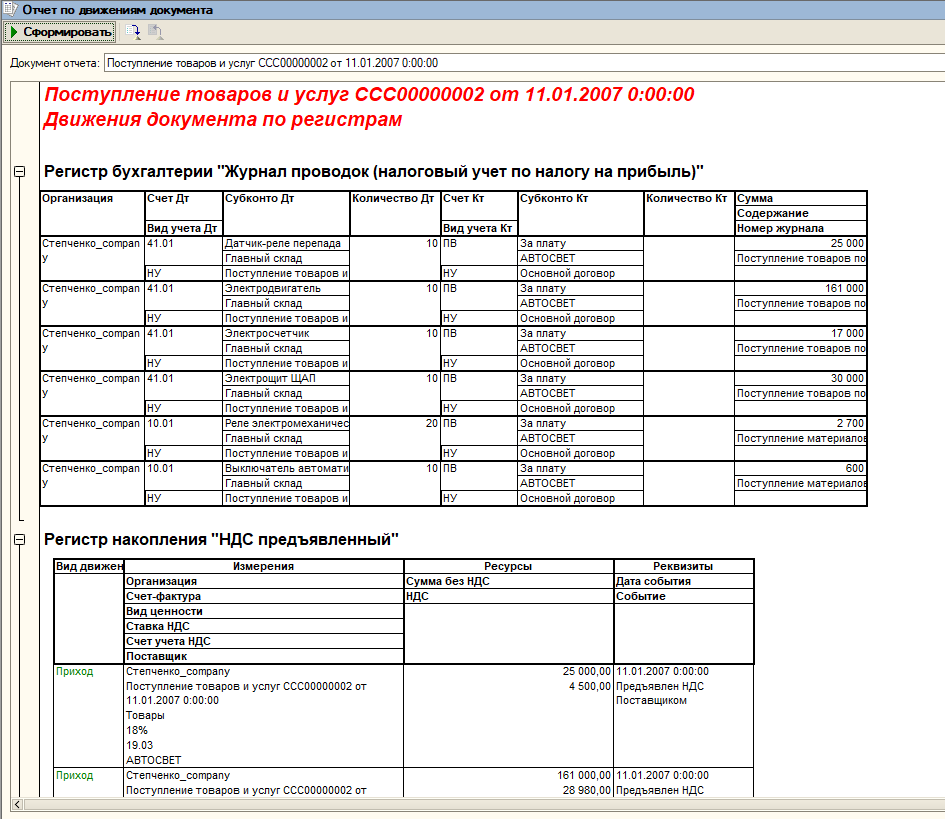945x819 pixels.
Task: Click the Товары value
Action: coord(145,716)
